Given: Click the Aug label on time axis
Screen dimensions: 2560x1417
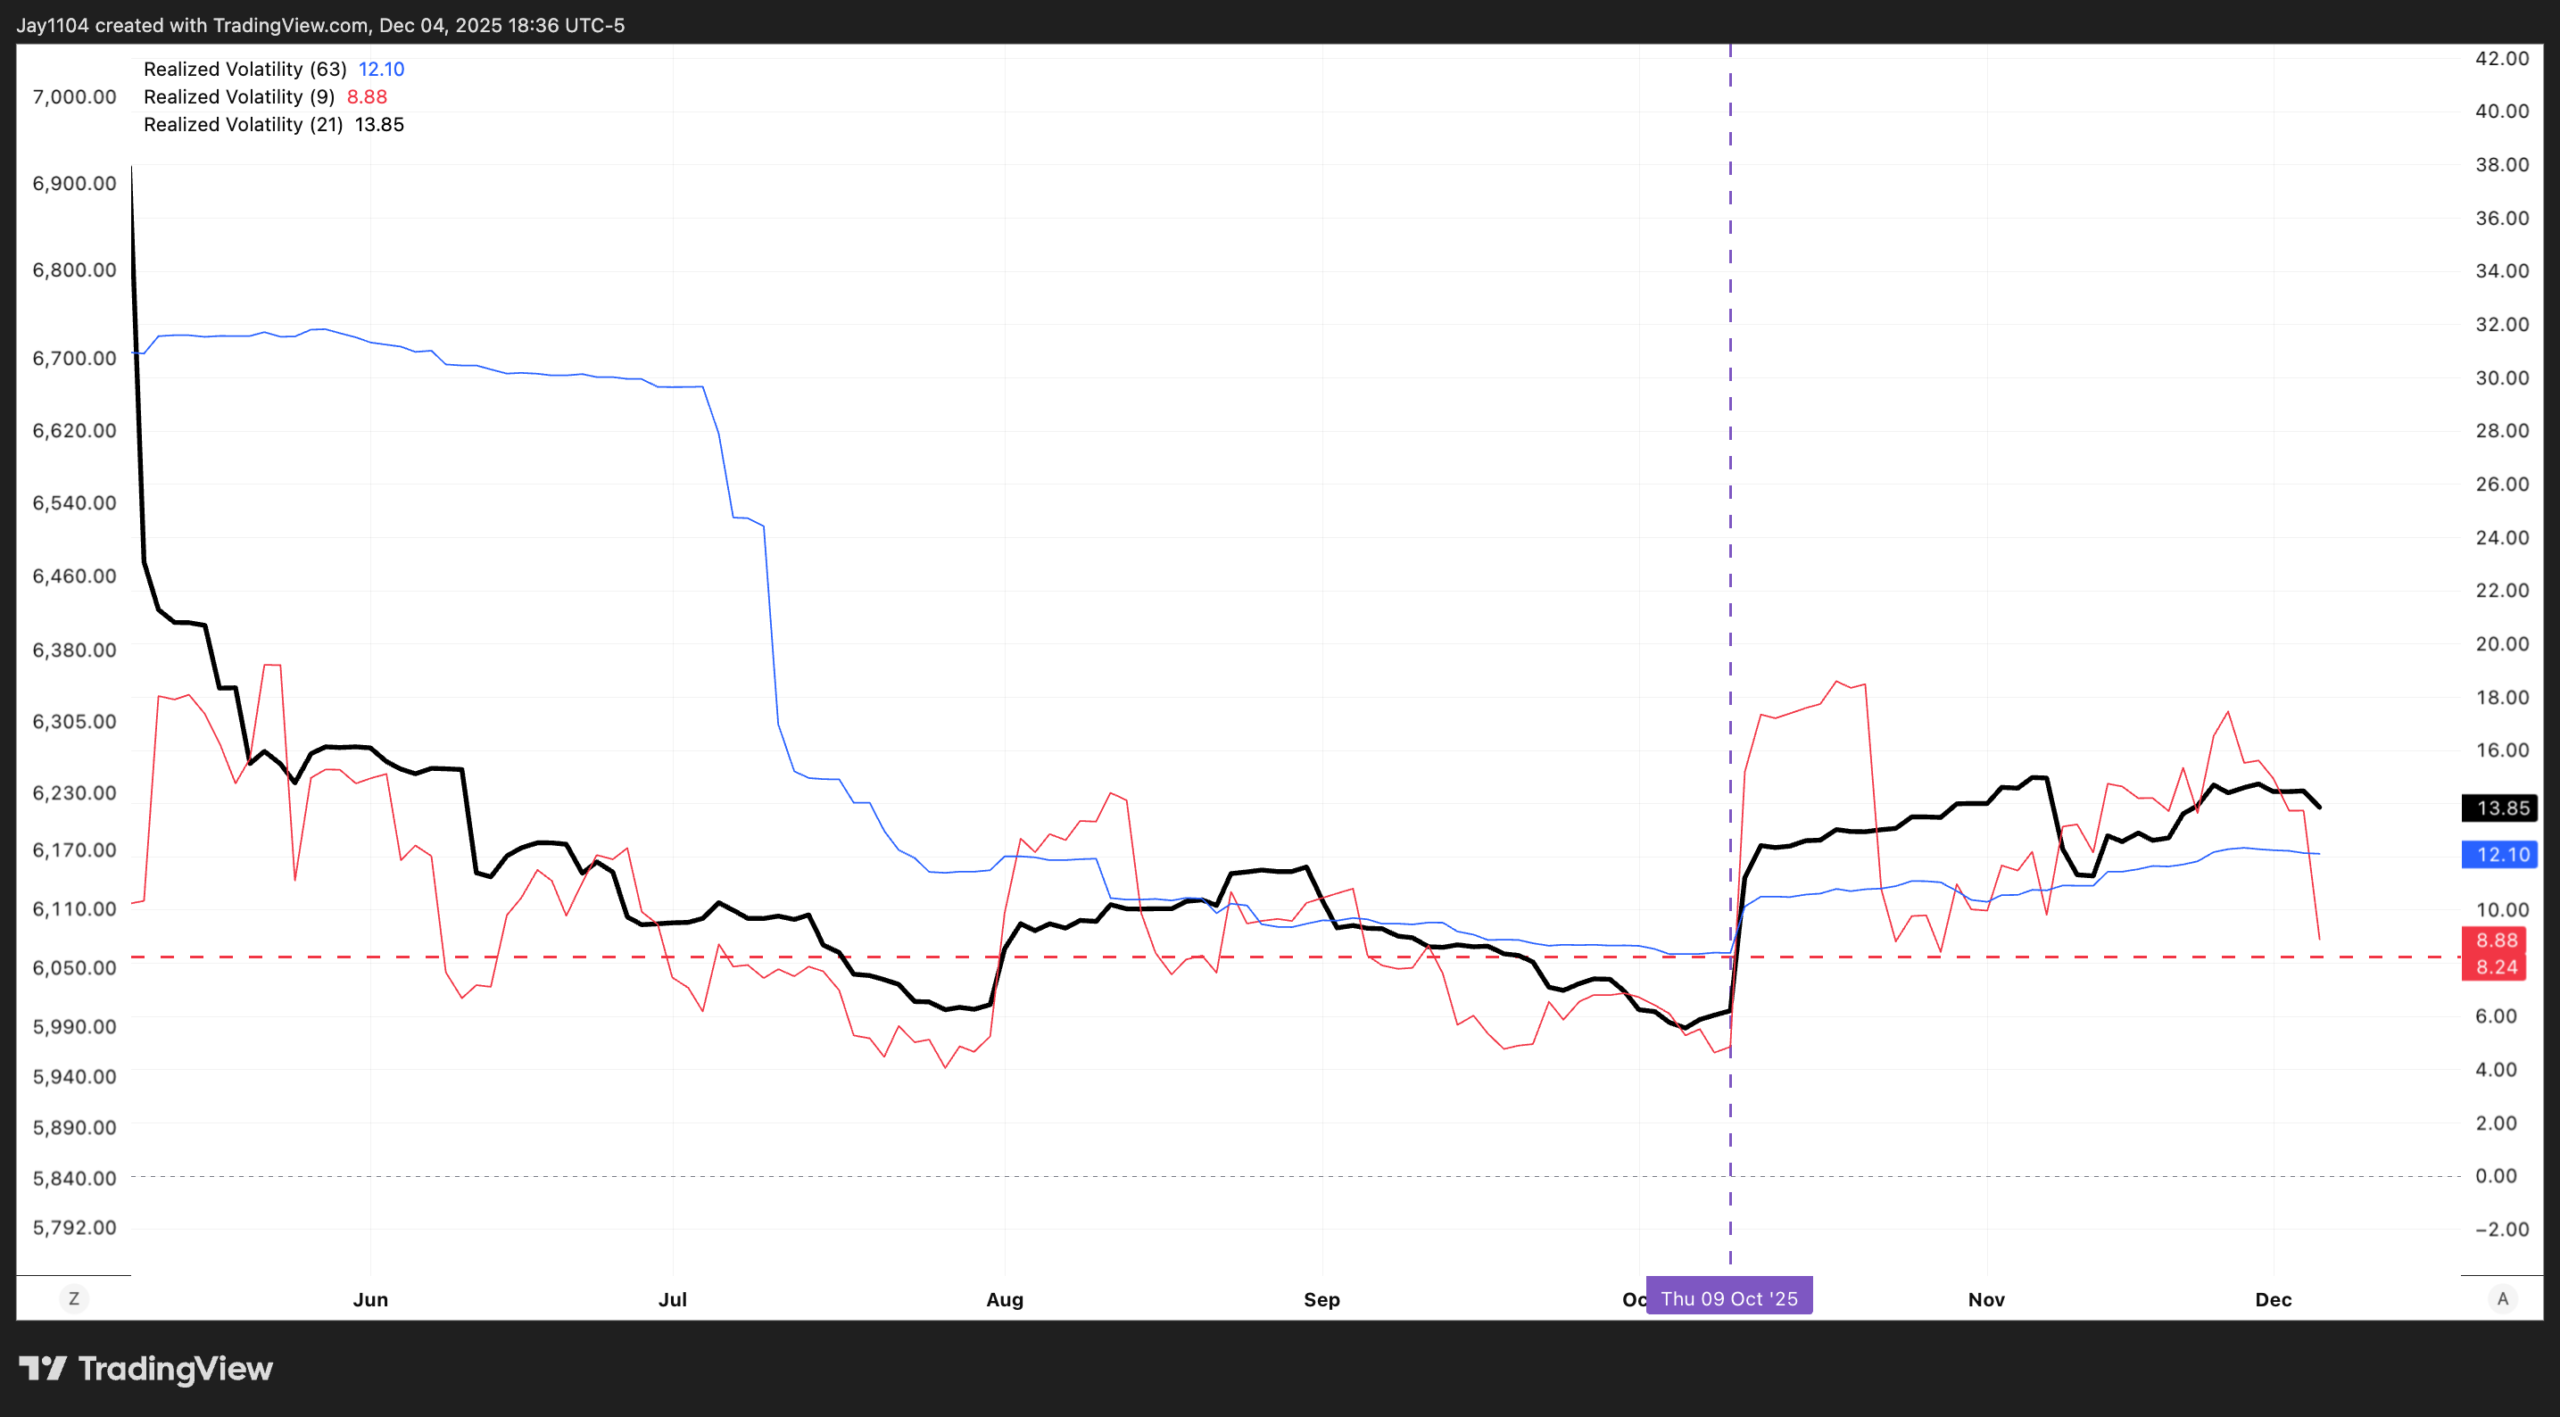Looking at the screenshot, I should pyautogui.click(x=1004, y=1299).
